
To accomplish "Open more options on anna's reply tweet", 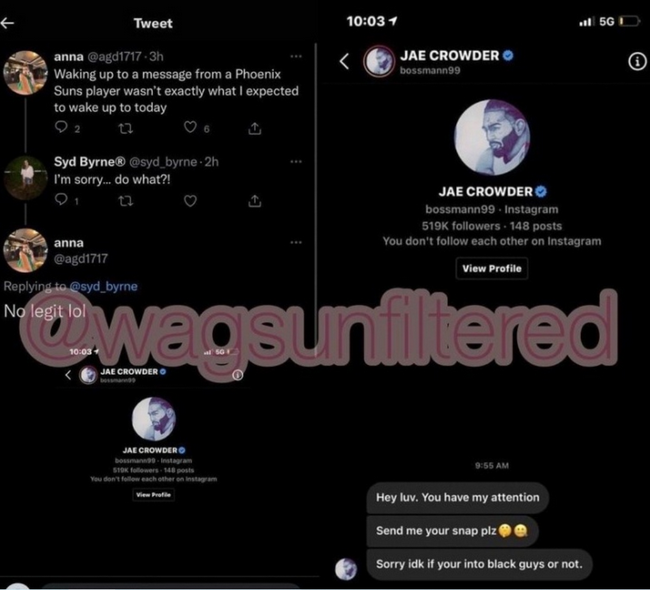I will pyautogui.click(x=296, y=243).
